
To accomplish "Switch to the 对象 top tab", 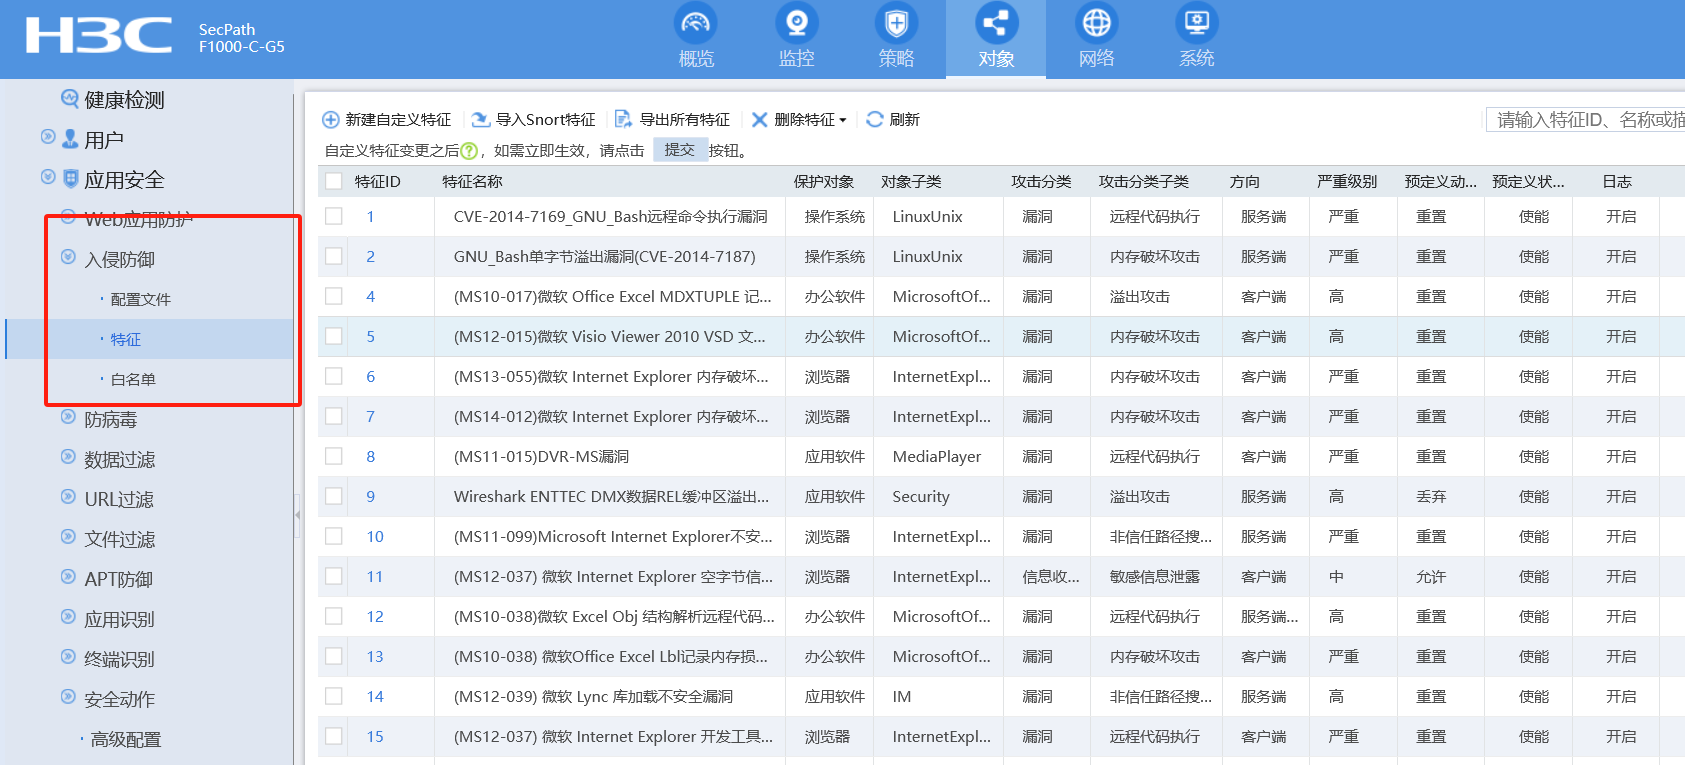I will click(996, 38).
